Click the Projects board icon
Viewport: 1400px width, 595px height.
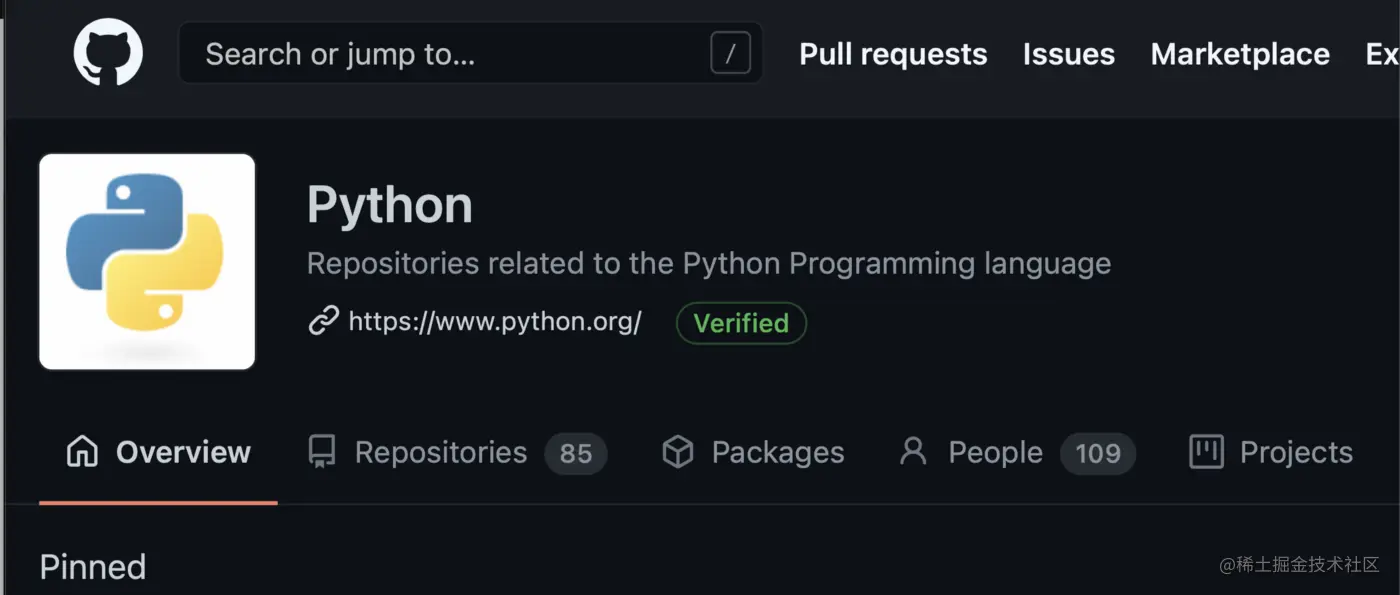pos(1206,452)
